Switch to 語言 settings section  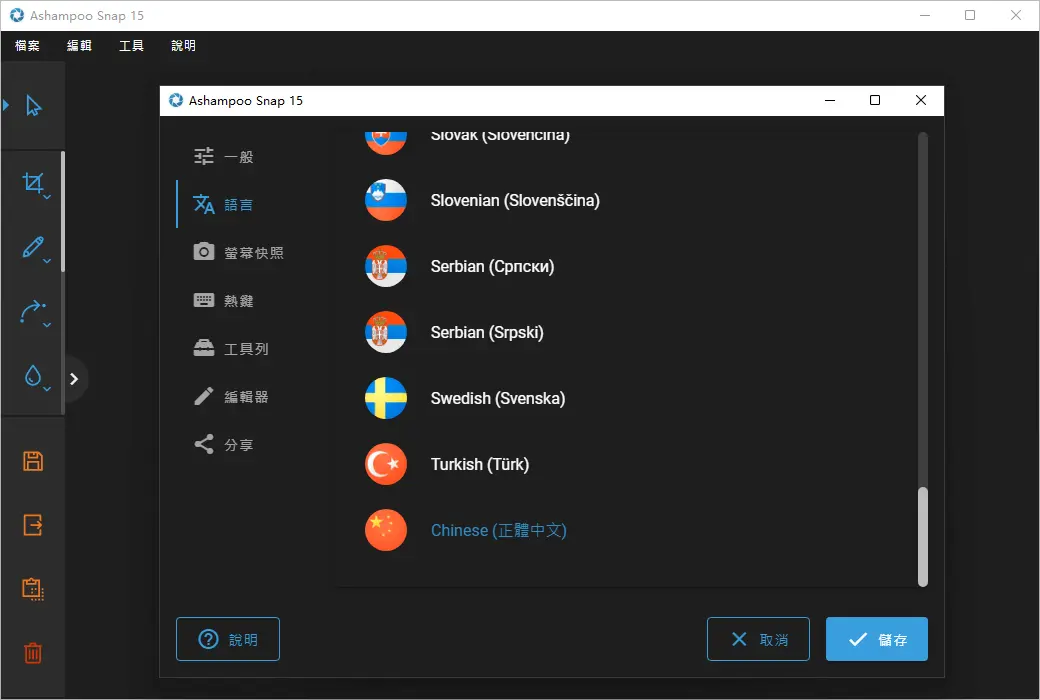224,204
